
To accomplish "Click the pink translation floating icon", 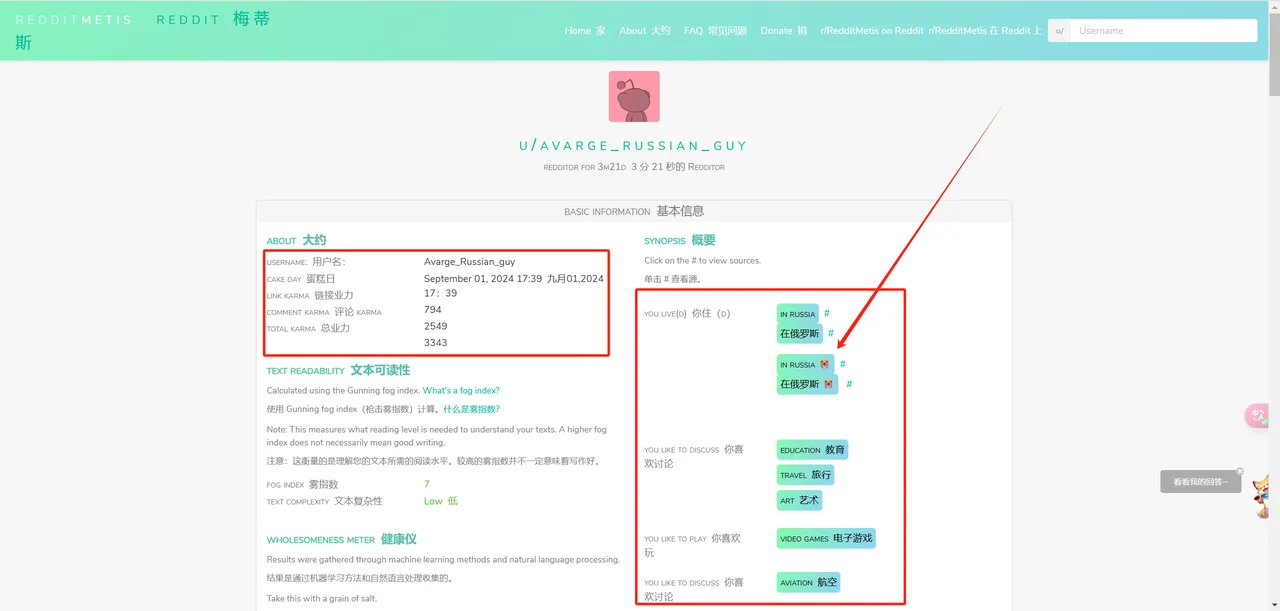I will tap(1257, 415).
